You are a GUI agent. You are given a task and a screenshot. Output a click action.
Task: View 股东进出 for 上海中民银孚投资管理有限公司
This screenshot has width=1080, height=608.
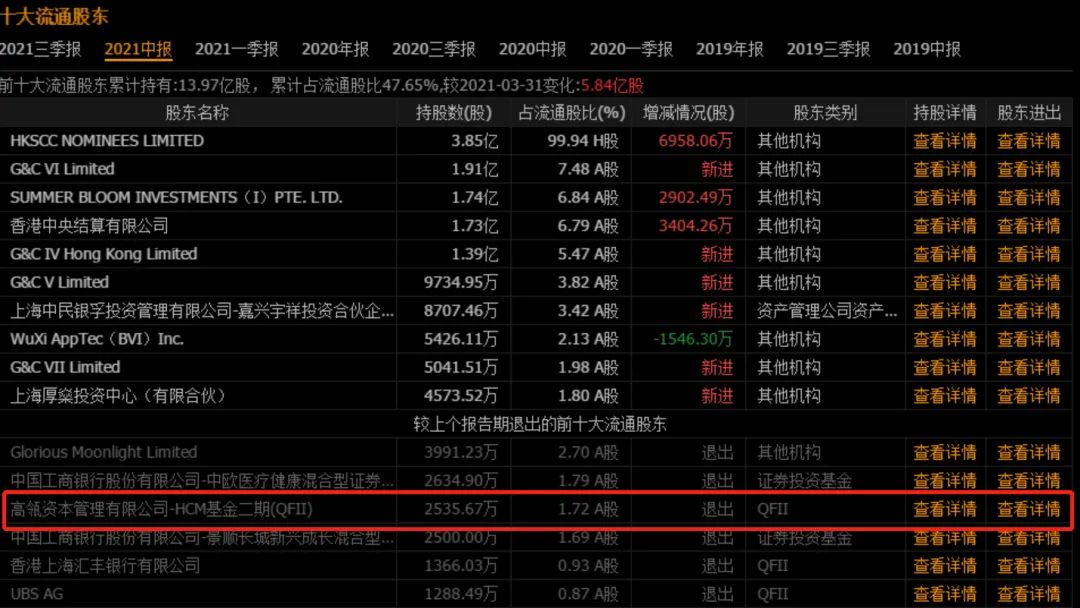tap(1029, 311)
